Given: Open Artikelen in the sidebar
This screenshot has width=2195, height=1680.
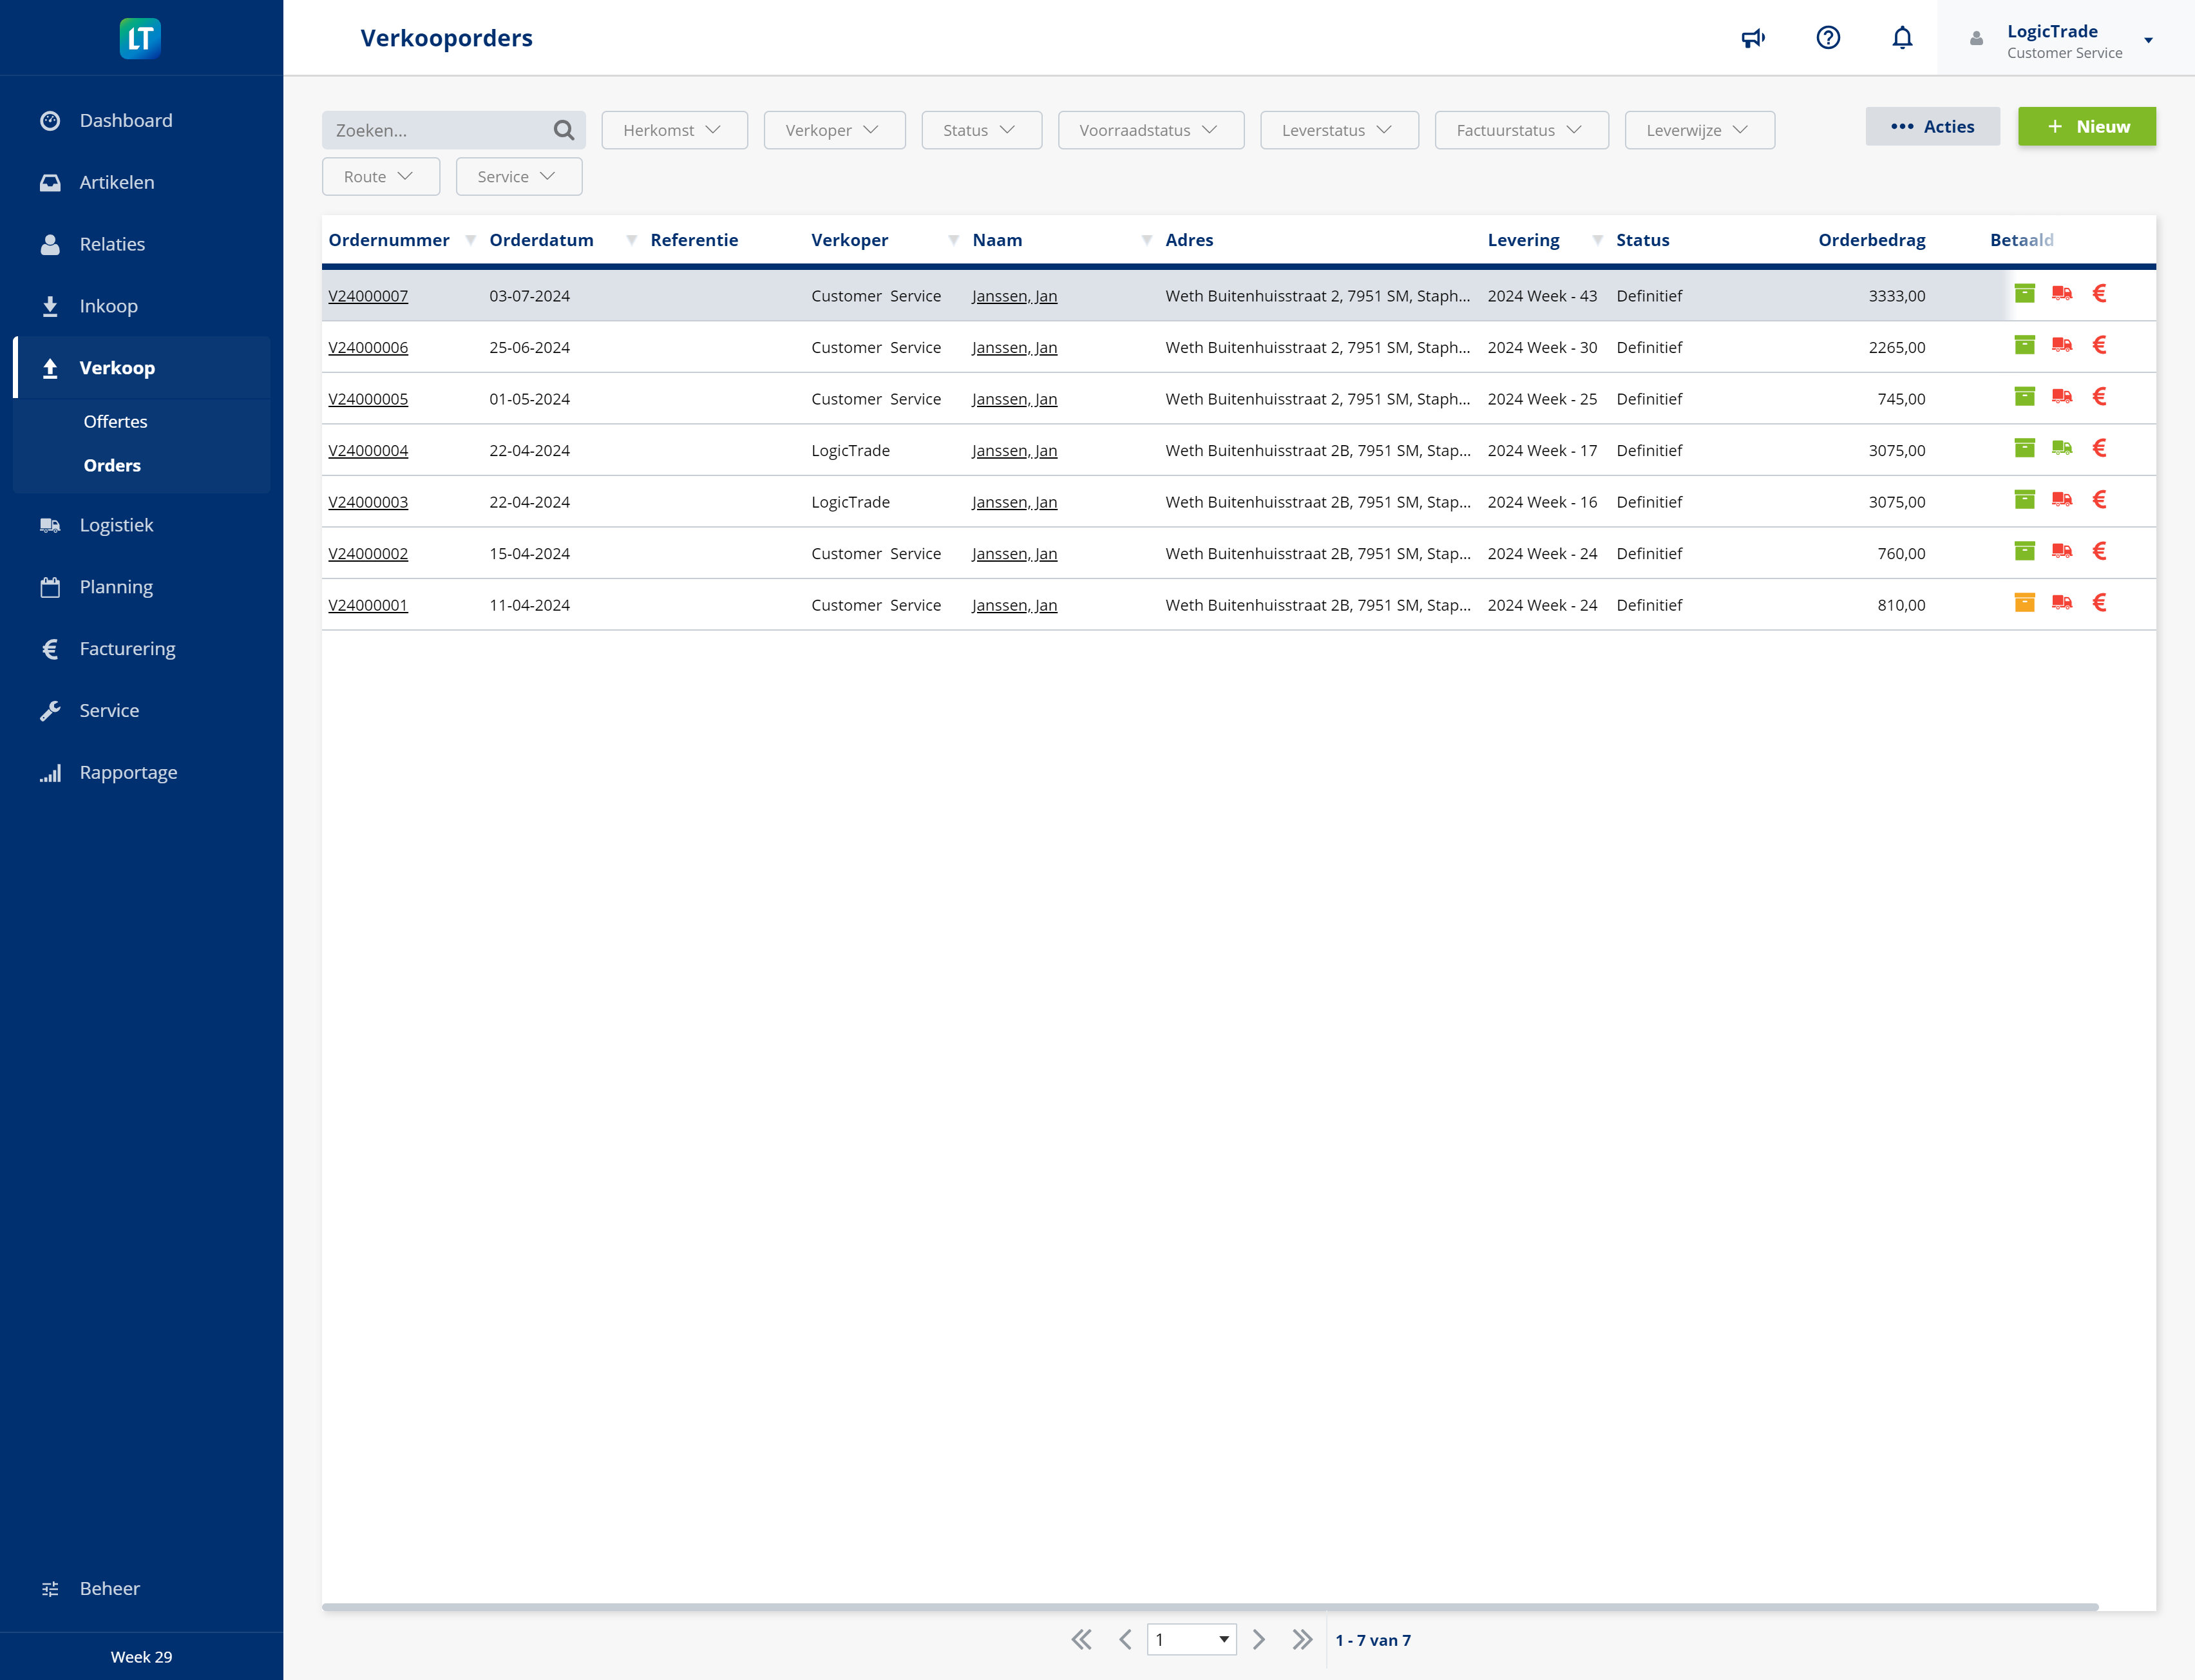Looking at the screenshot, I should pos(117,182).
